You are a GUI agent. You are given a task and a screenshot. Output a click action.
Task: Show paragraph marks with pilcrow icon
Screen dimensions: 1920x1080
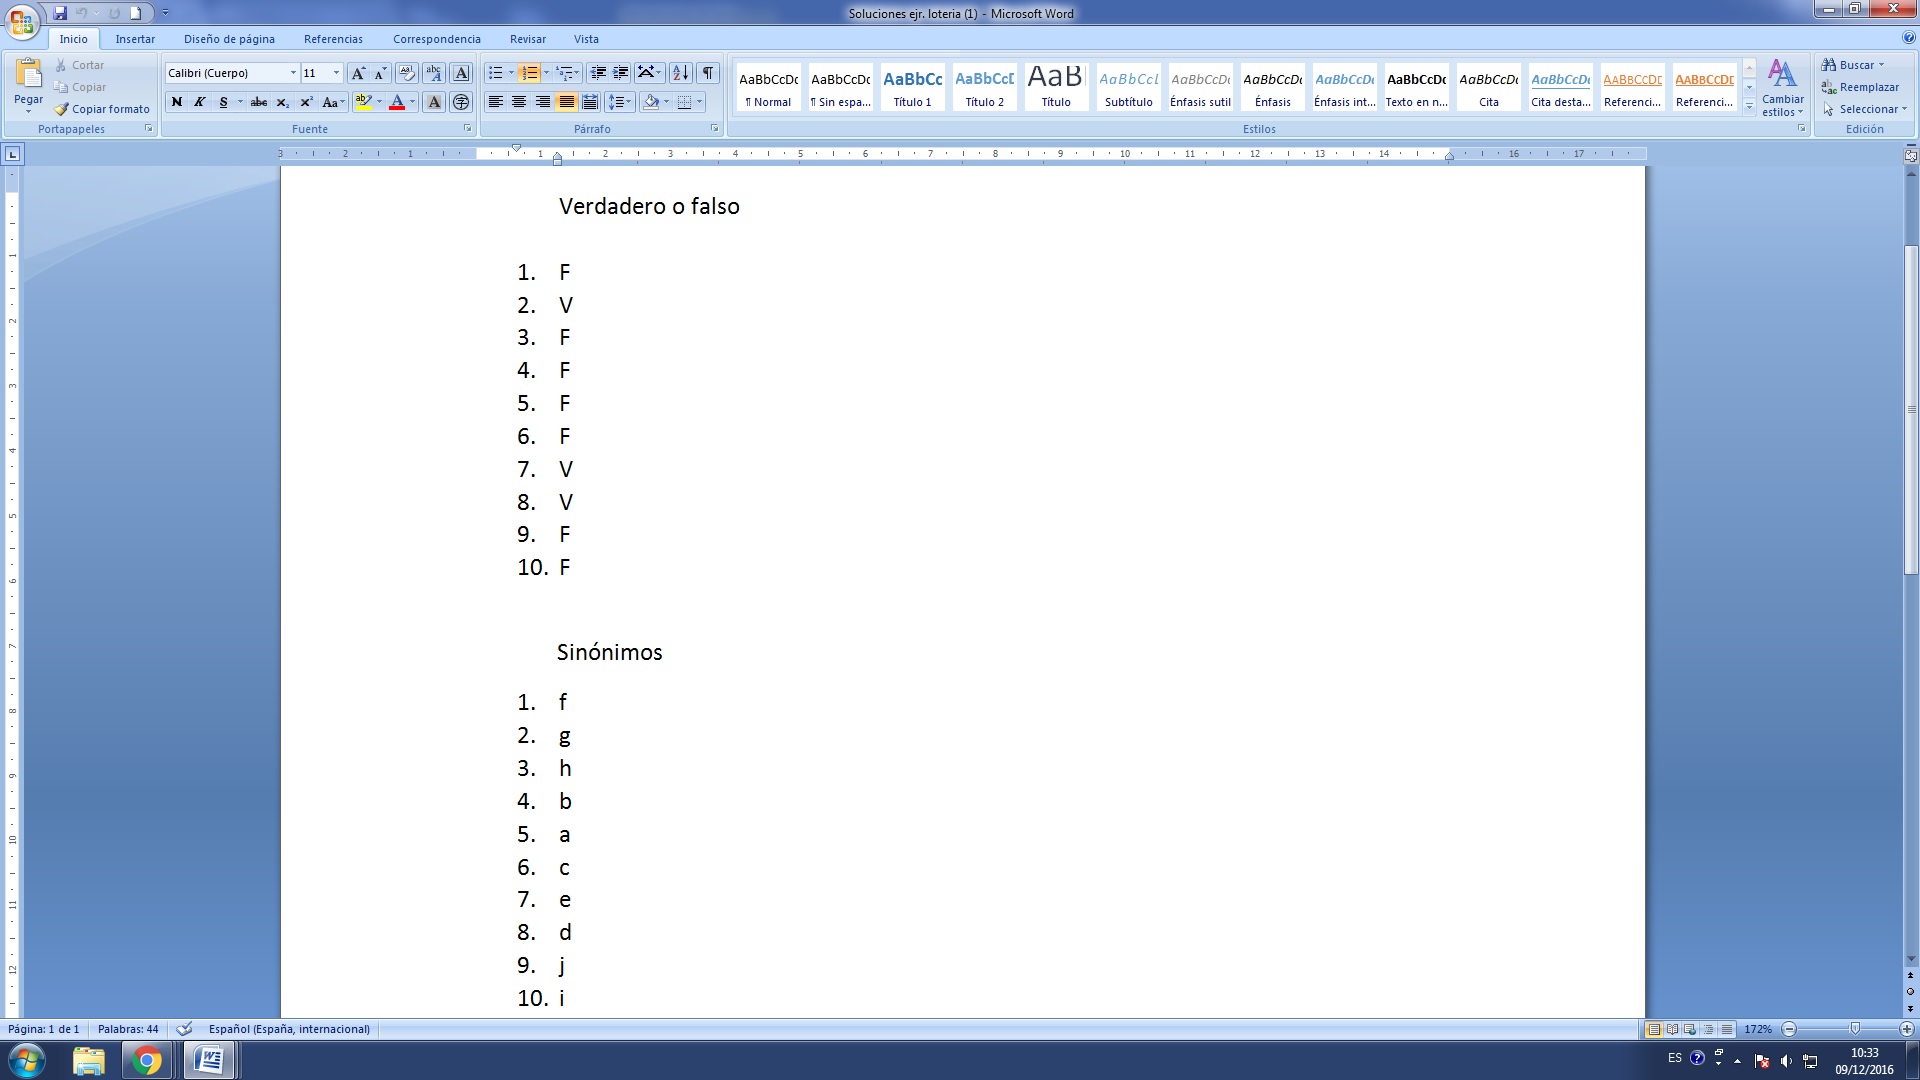(708, 73)
